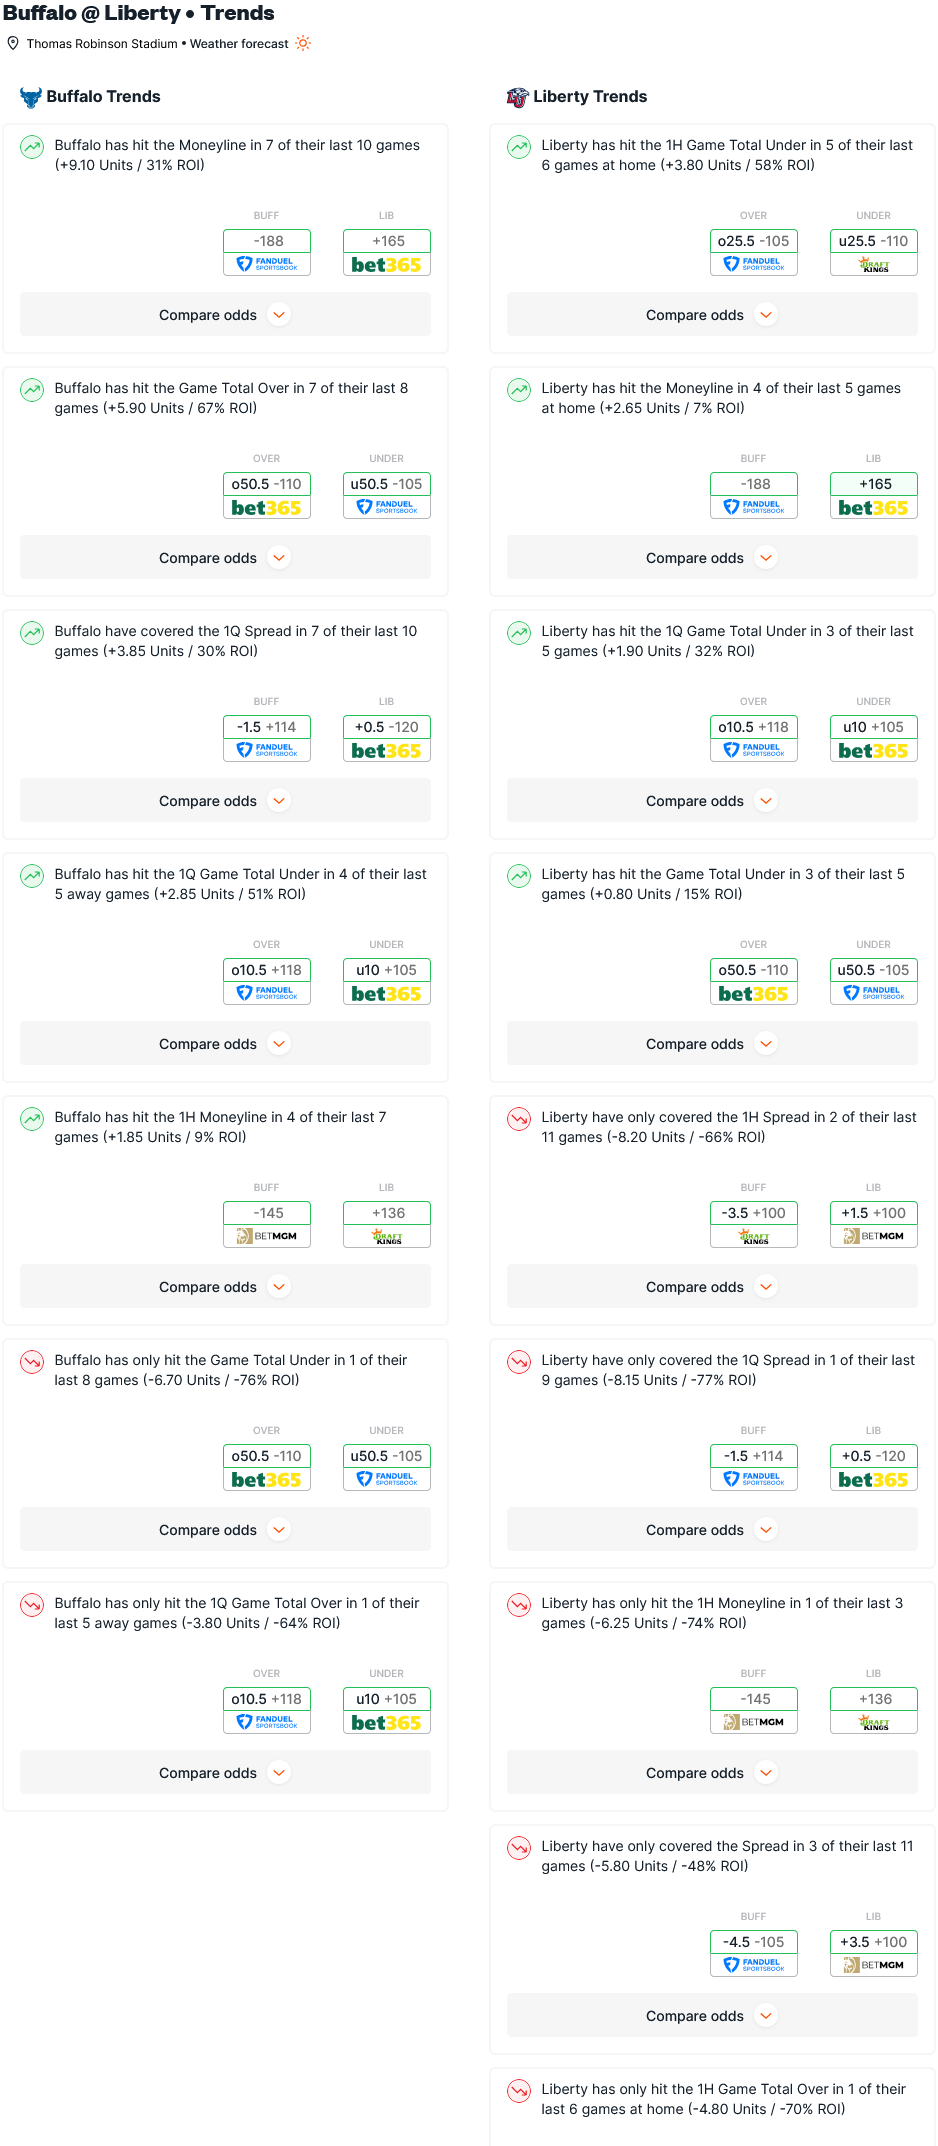
Task: Click red trend-down icon for Liberty 1H Spread trend
Action: click(x=519, y=1119)
